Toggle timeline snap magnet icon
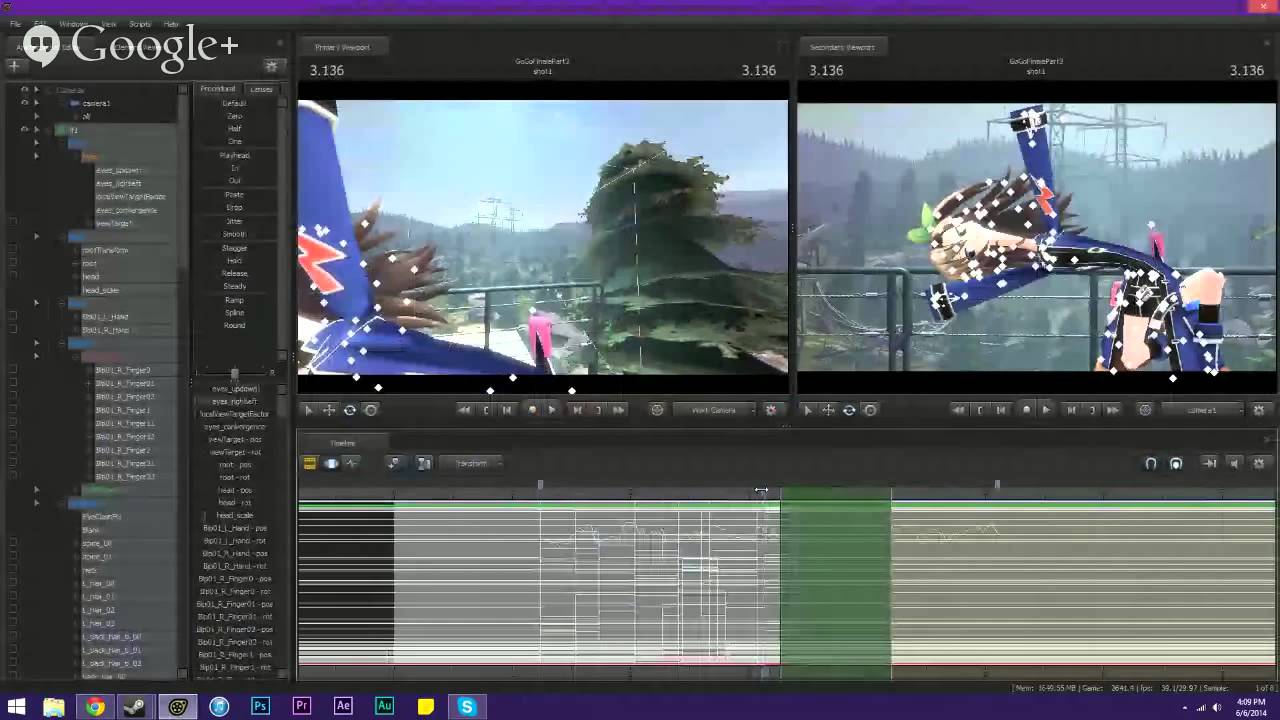Viewport: 1280px width, 720px height. click(1150, 464)
